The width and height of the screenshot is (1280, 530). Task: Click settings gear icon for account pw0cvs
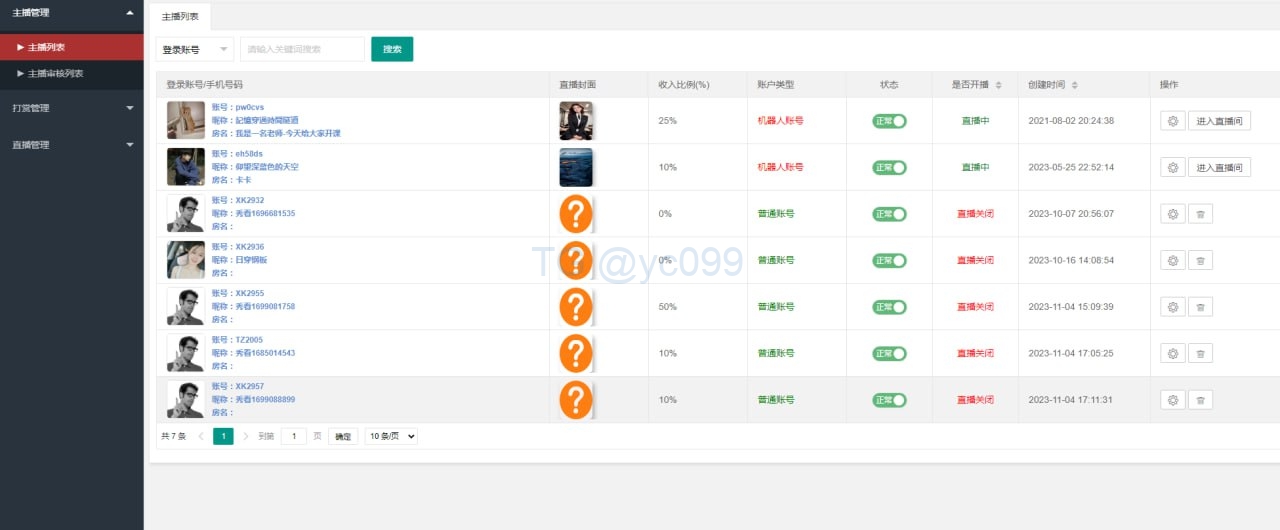1172,121
